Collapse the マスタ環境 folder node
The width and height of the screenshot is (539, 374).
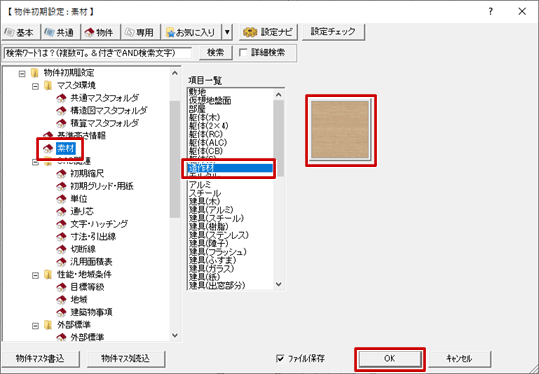point(35,86)
